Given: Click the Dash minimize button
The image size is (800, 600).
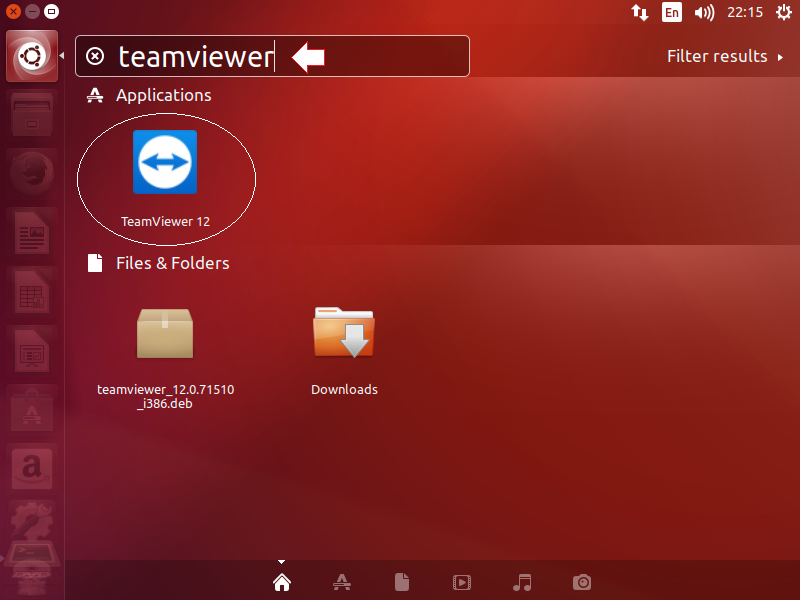Looking at the screenshot, I should [33, 11].
